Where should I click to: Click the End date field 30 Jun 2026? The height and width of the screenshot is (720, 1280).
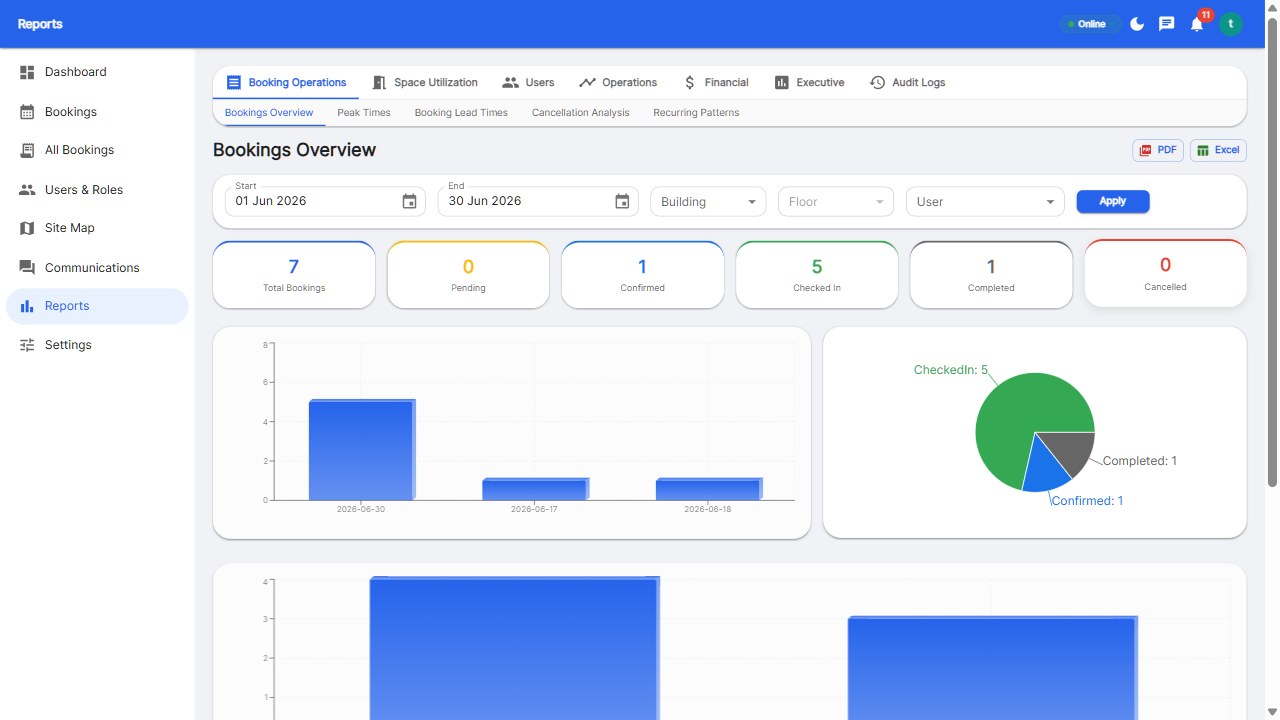coord(539,202)
